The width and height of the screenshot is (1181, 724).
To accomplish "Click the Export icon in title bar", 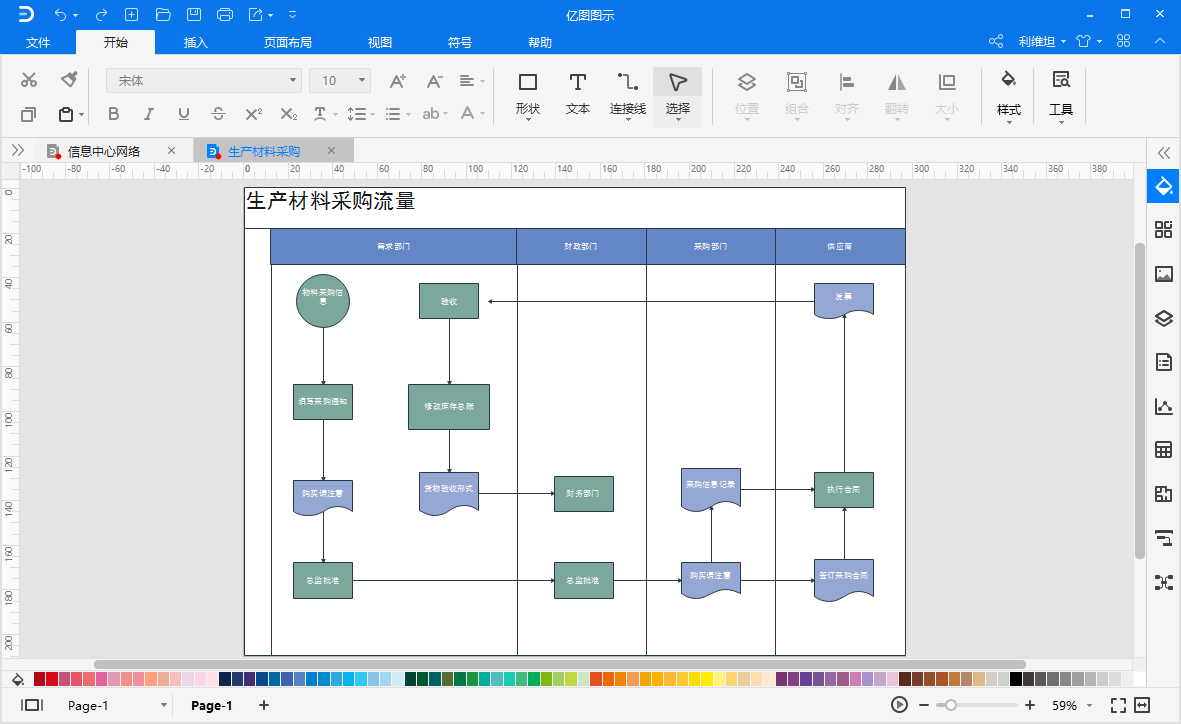I will 256,14.
